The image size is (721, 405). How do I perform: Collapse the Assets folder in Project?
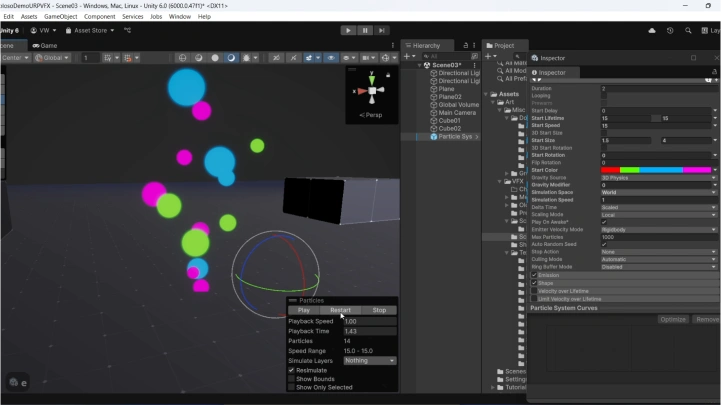(487, 94)
